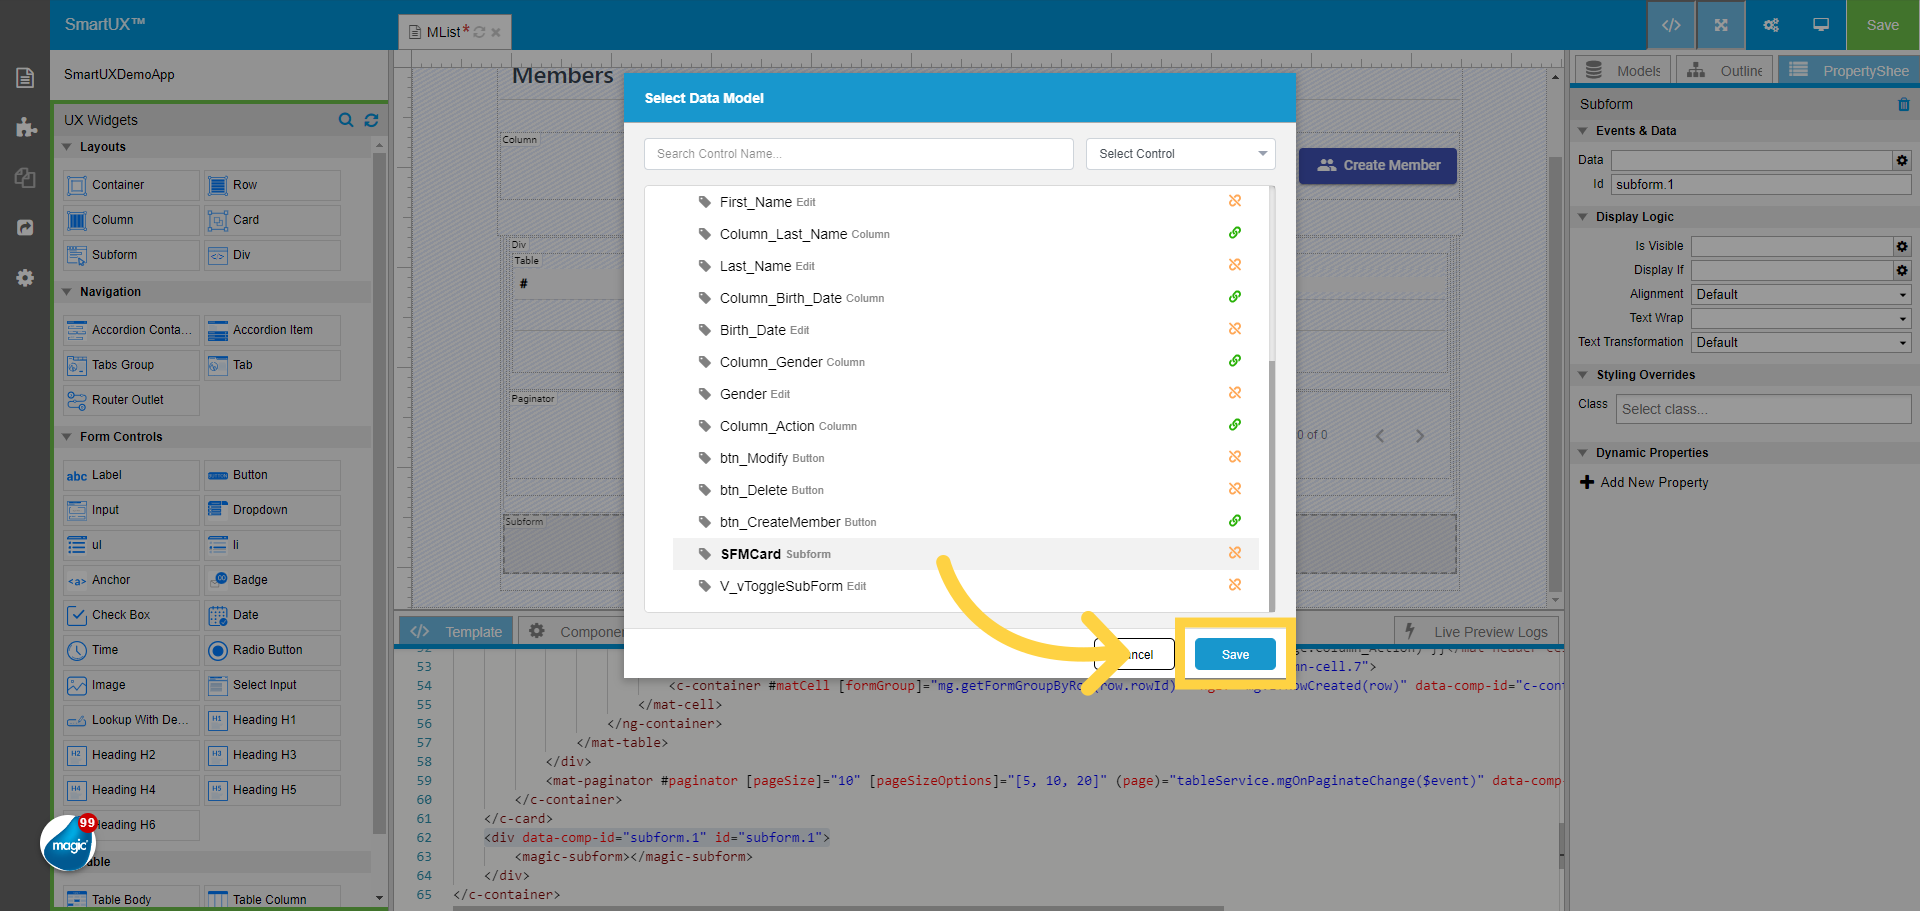Open the gear icon next to Display If
Image resolution: width=1920 pixels, height=911 pixels.
[1902, 270]
